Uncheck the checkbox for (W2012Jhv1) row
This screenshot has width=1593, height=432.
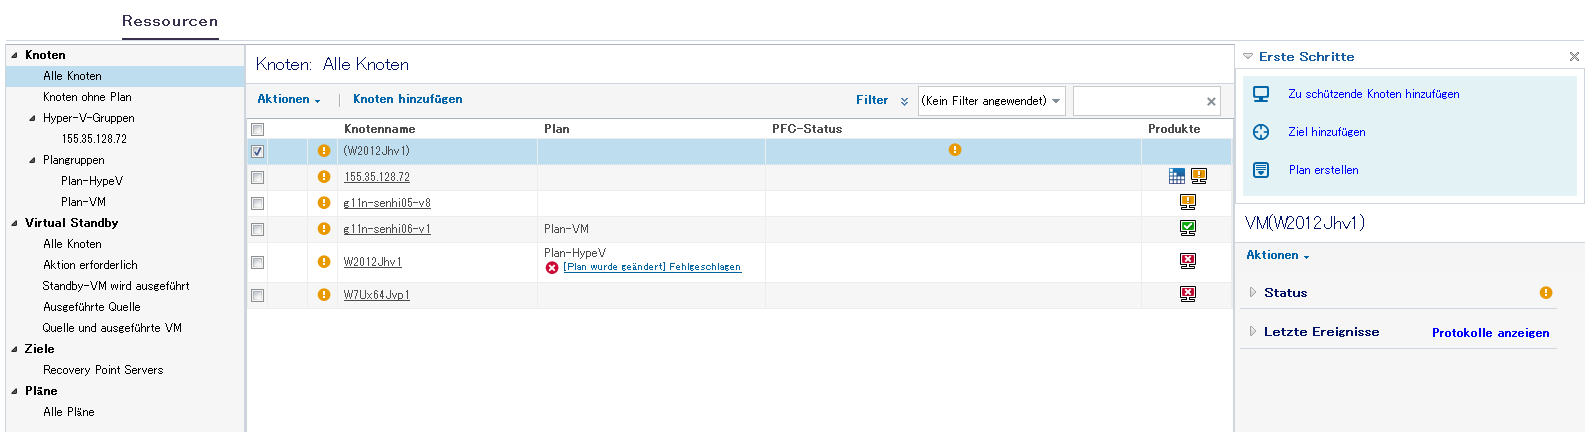point(258,152)
